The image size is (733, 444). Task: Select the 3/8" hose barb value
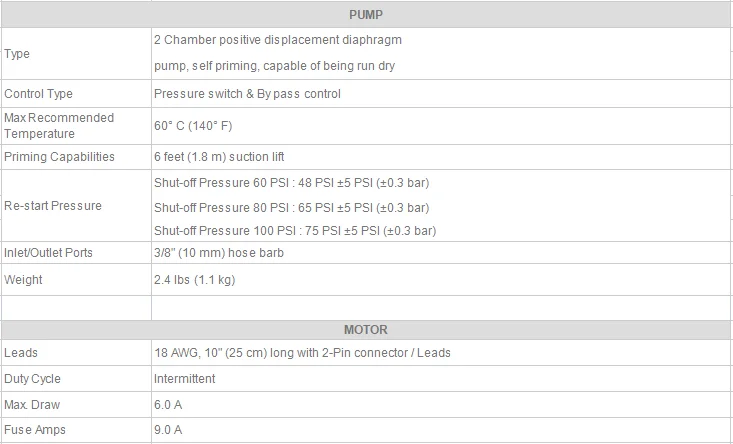point(219,253)
